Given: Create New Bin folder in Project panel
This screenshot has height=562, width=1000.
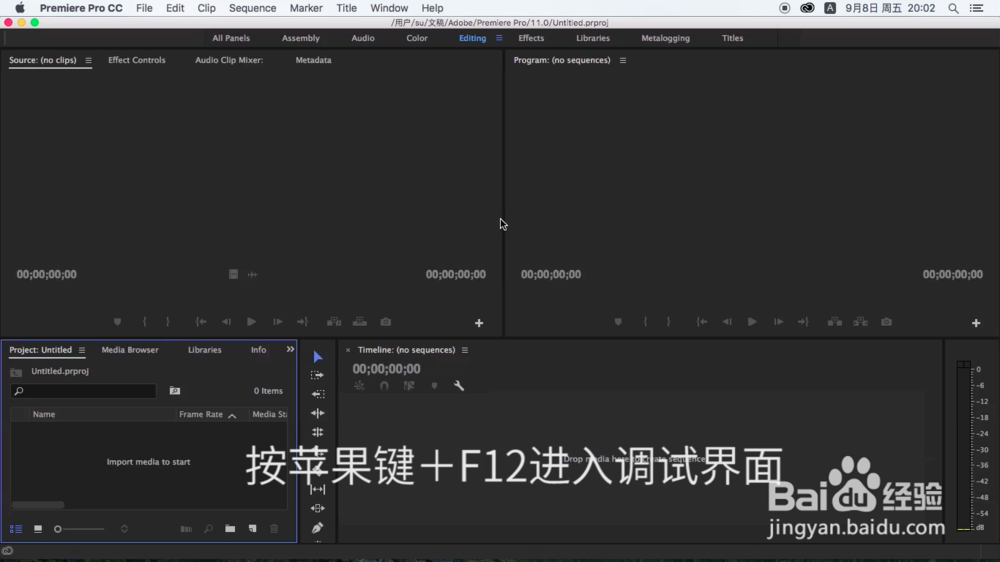Looking at the screenshot, I should click(x=230, y=529).
